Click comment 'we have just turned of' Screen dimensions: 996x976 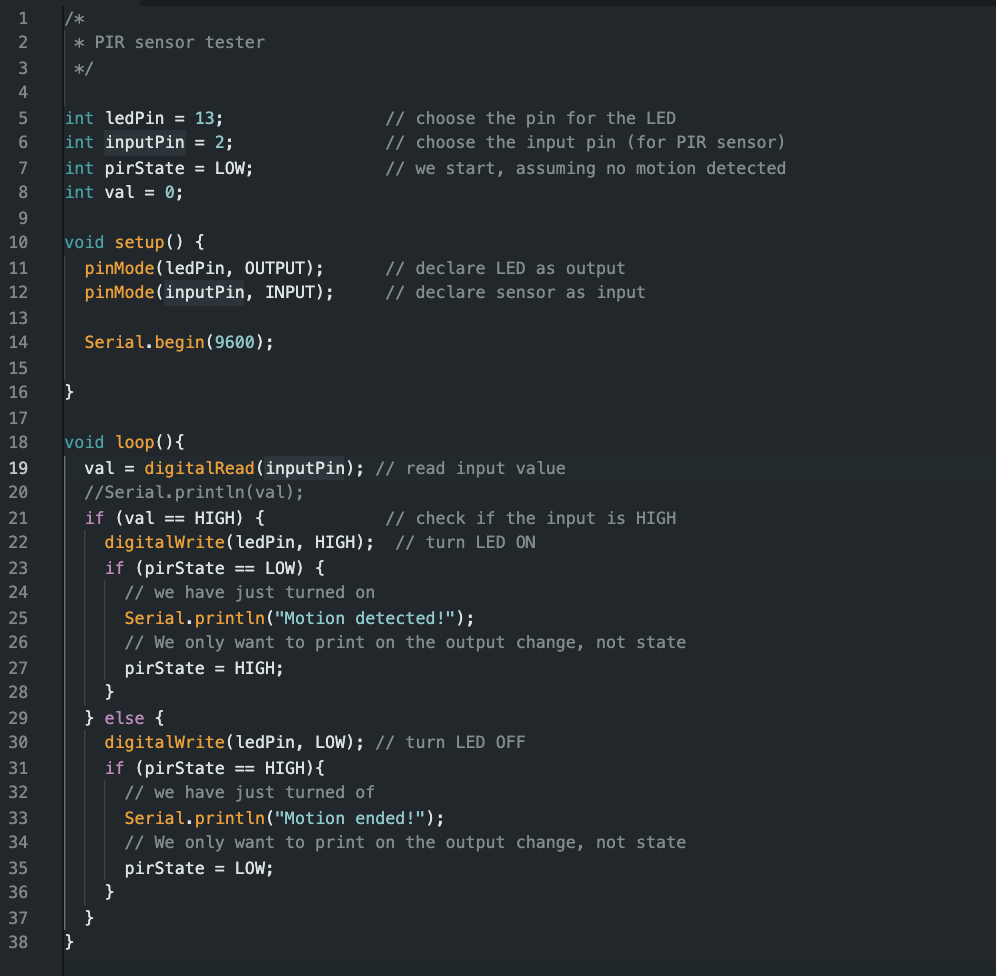coord(264,792)
